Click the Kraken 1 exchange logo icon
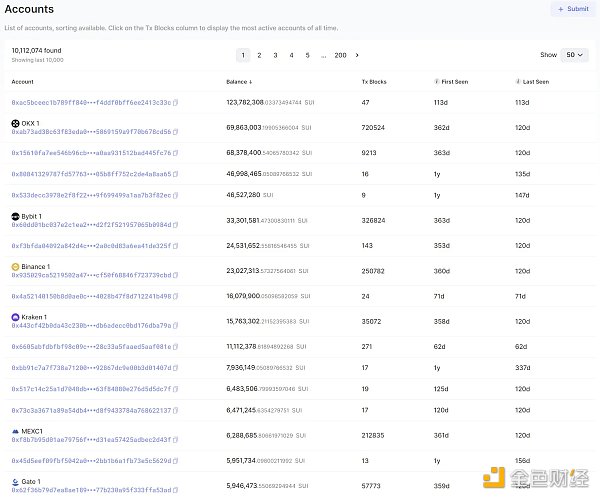Screen dimensions: 600x499 (x=15, y=317)
